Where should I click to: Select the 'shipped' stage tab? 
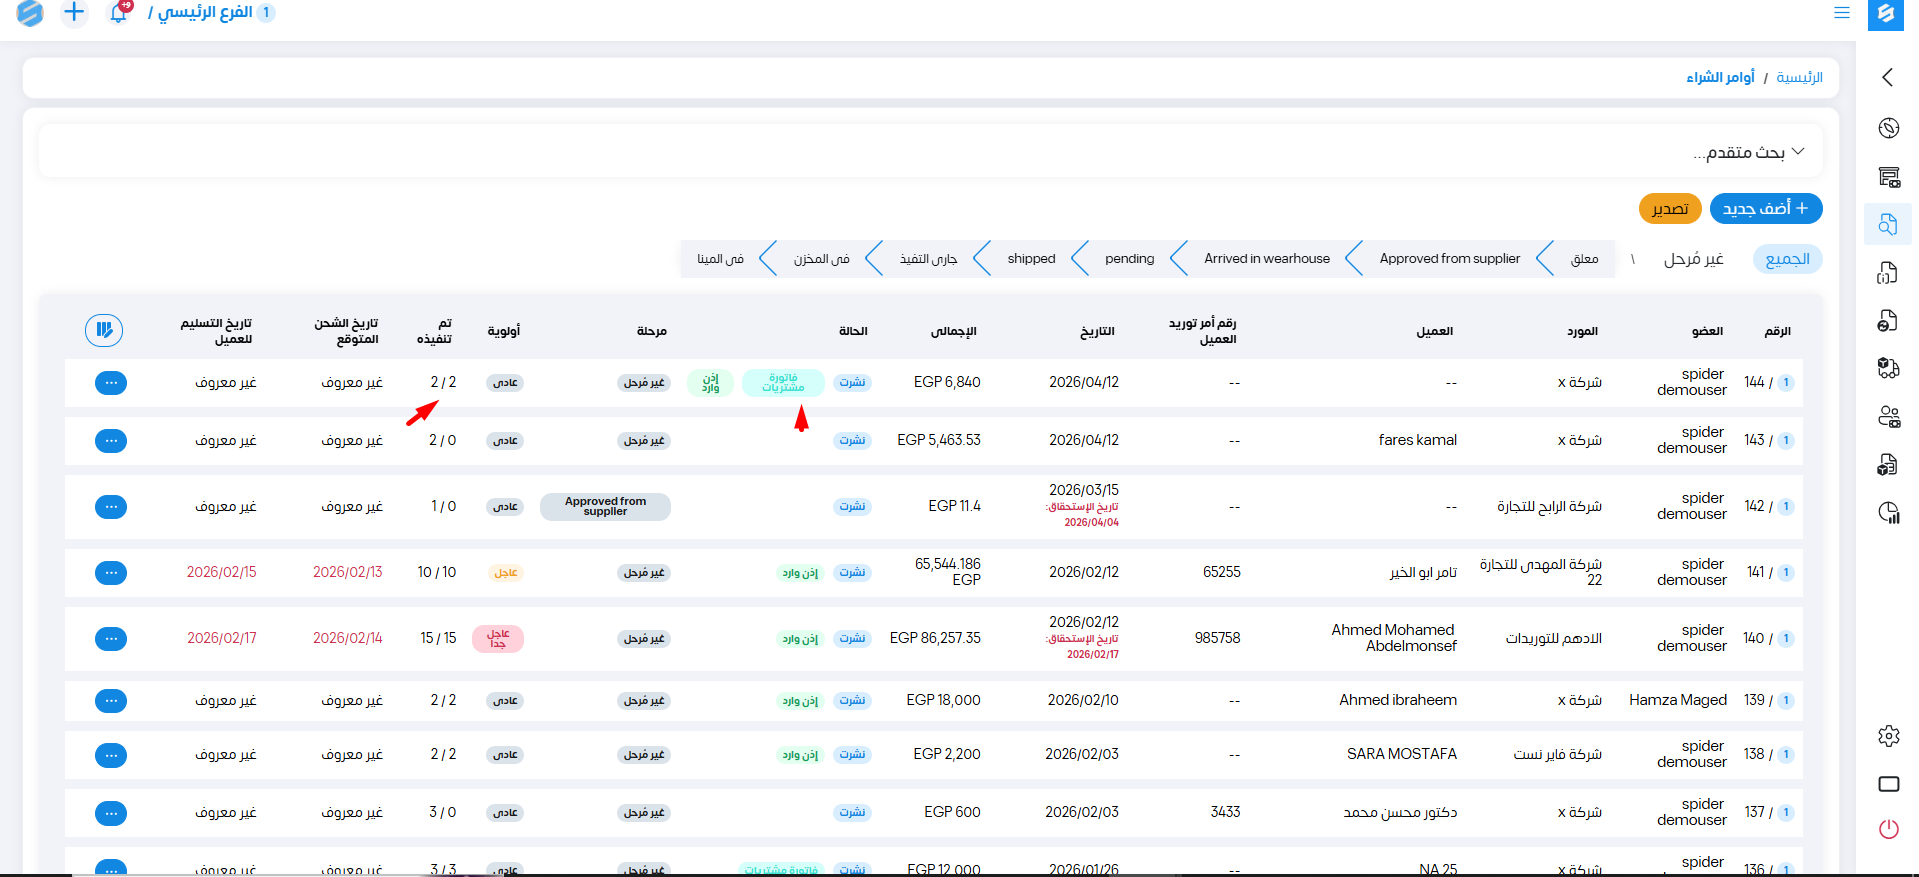[x=1031, y=259]
